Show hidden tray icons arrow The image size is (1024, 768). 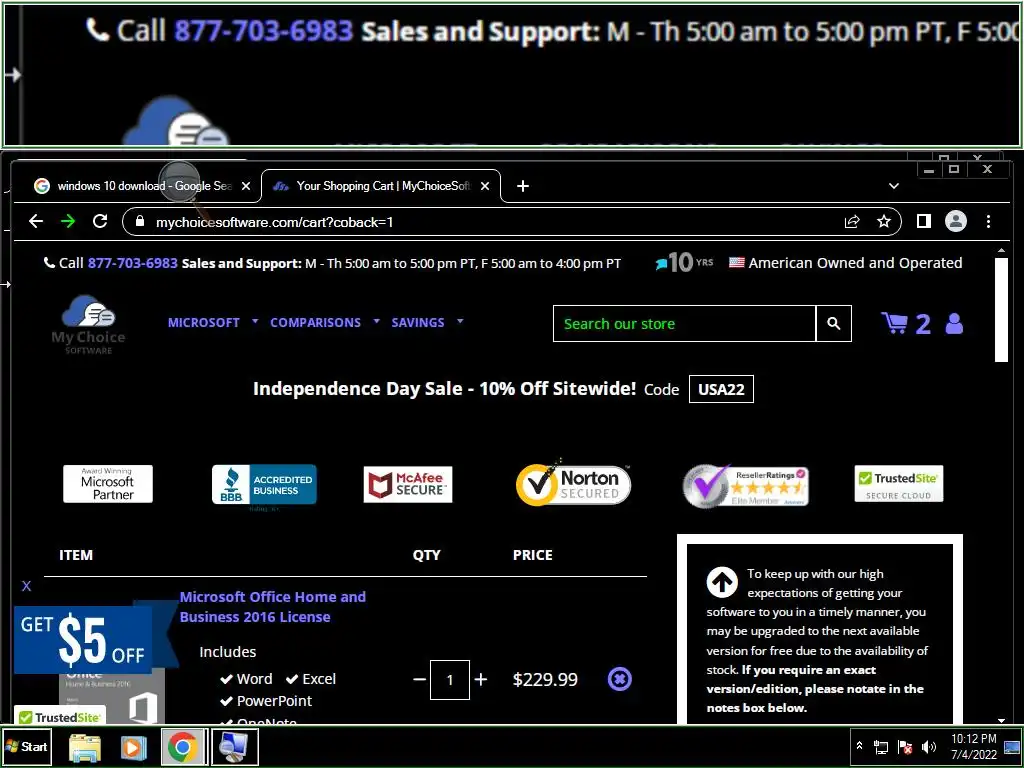coord(859,746)
